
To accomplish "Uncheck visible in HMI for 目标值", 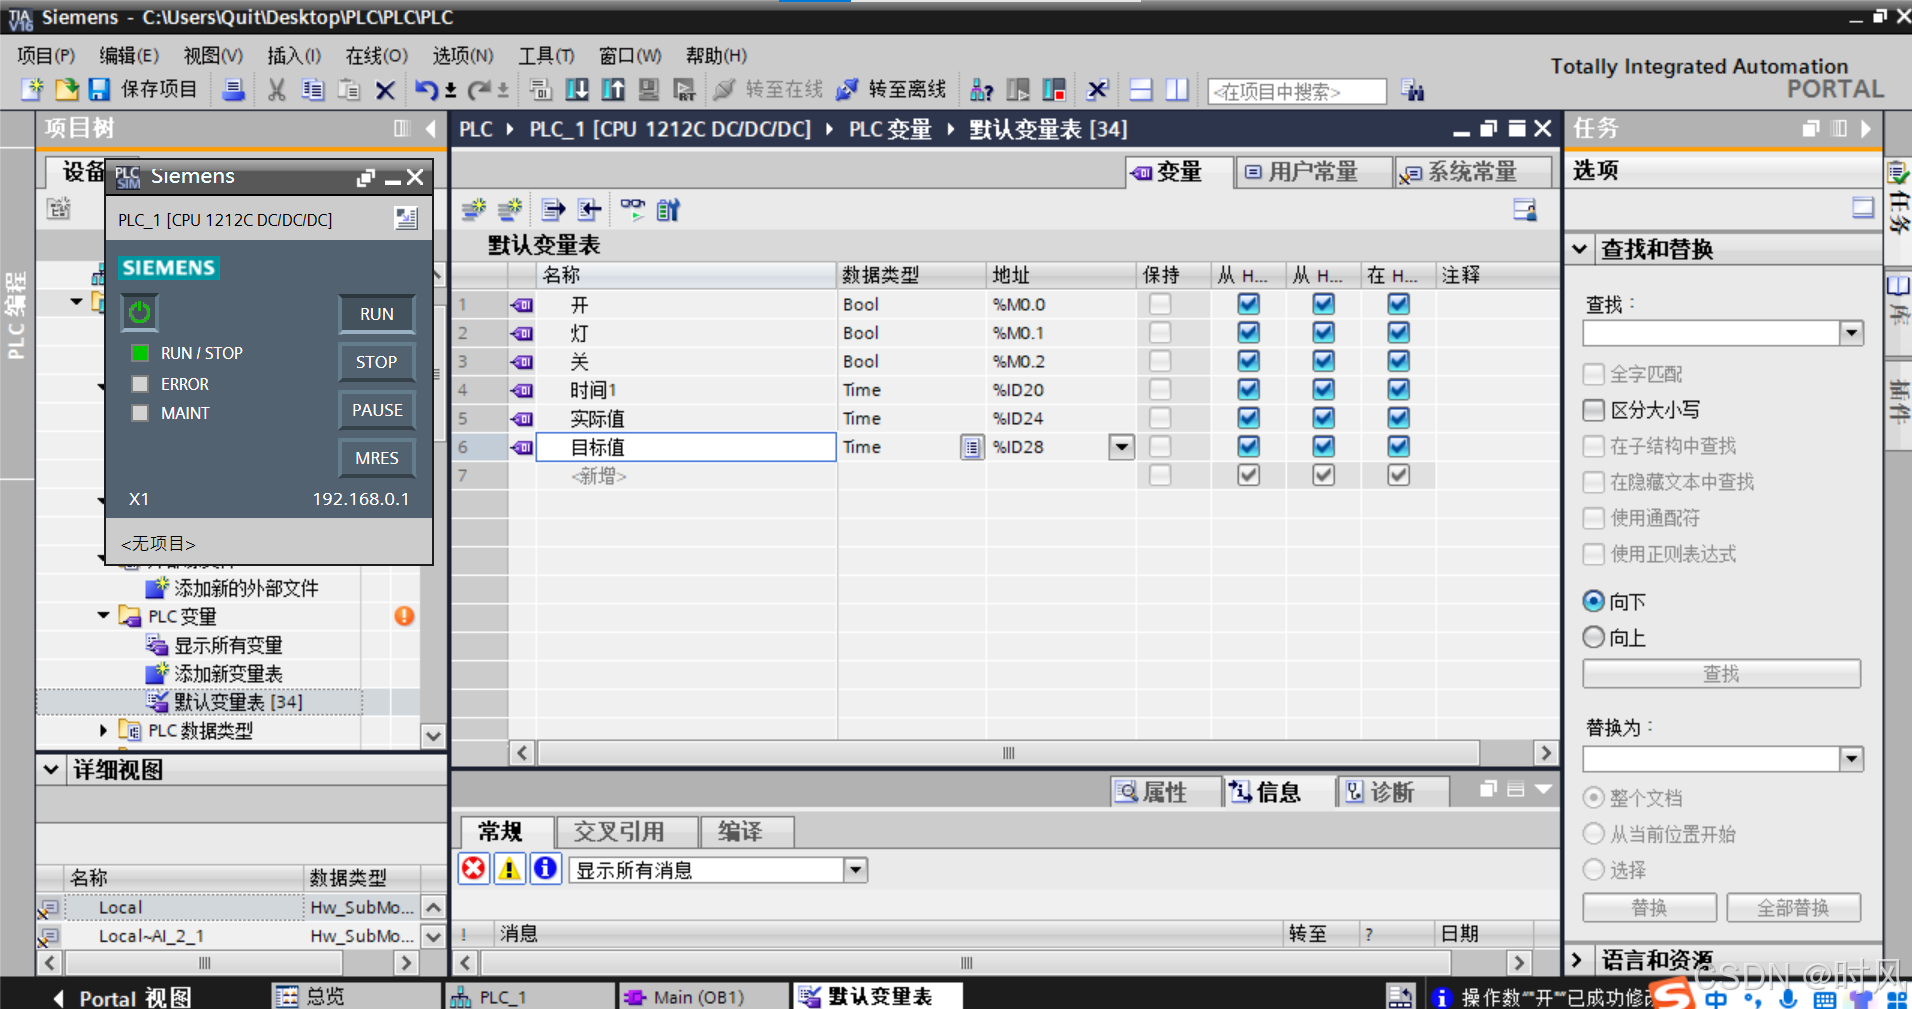I will 1399,446.
